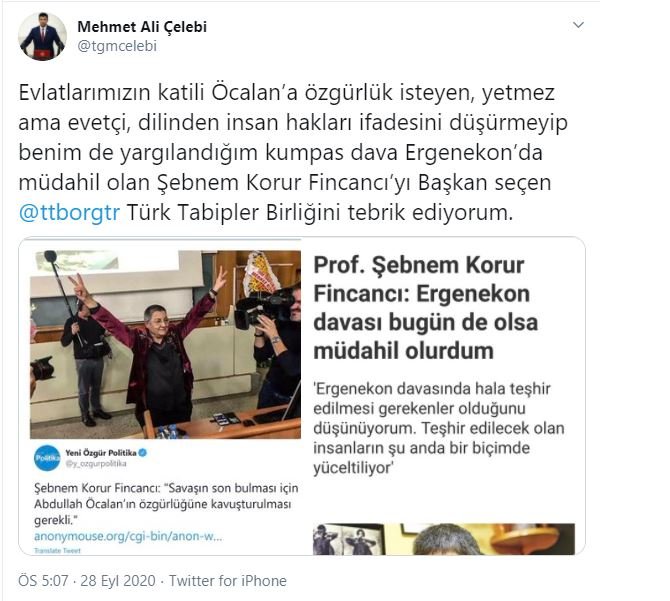Click the ÖS 5:07 timestamp
670x601 pixels.
(x=43, y=581)
